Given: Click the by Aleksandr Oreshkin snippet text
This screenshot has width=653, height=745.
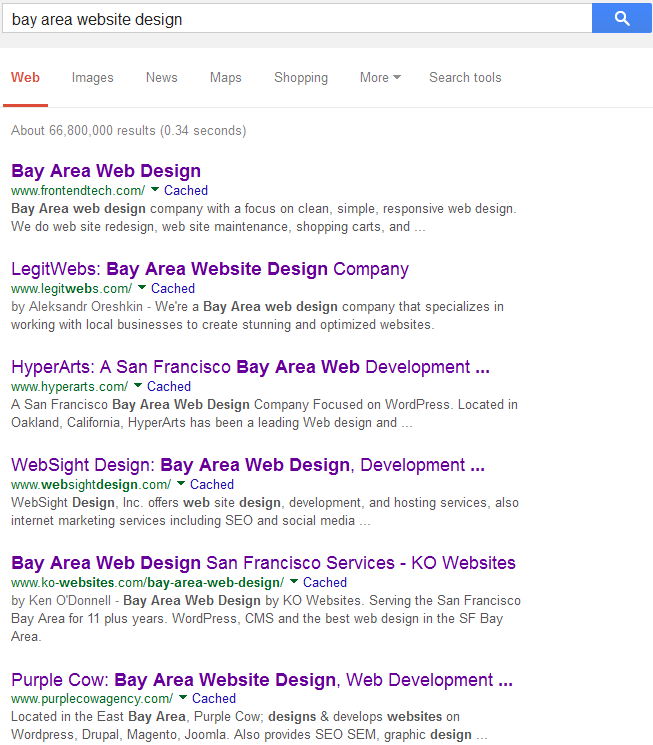Looking at the screenshot, I should coord(77,306).
